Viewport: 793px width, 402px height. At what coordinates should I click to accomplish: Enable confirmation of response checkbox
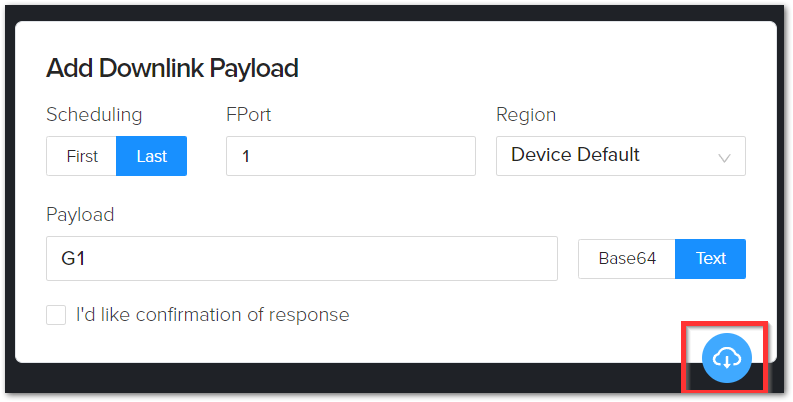pyautogui.click(x=56, y=315)
